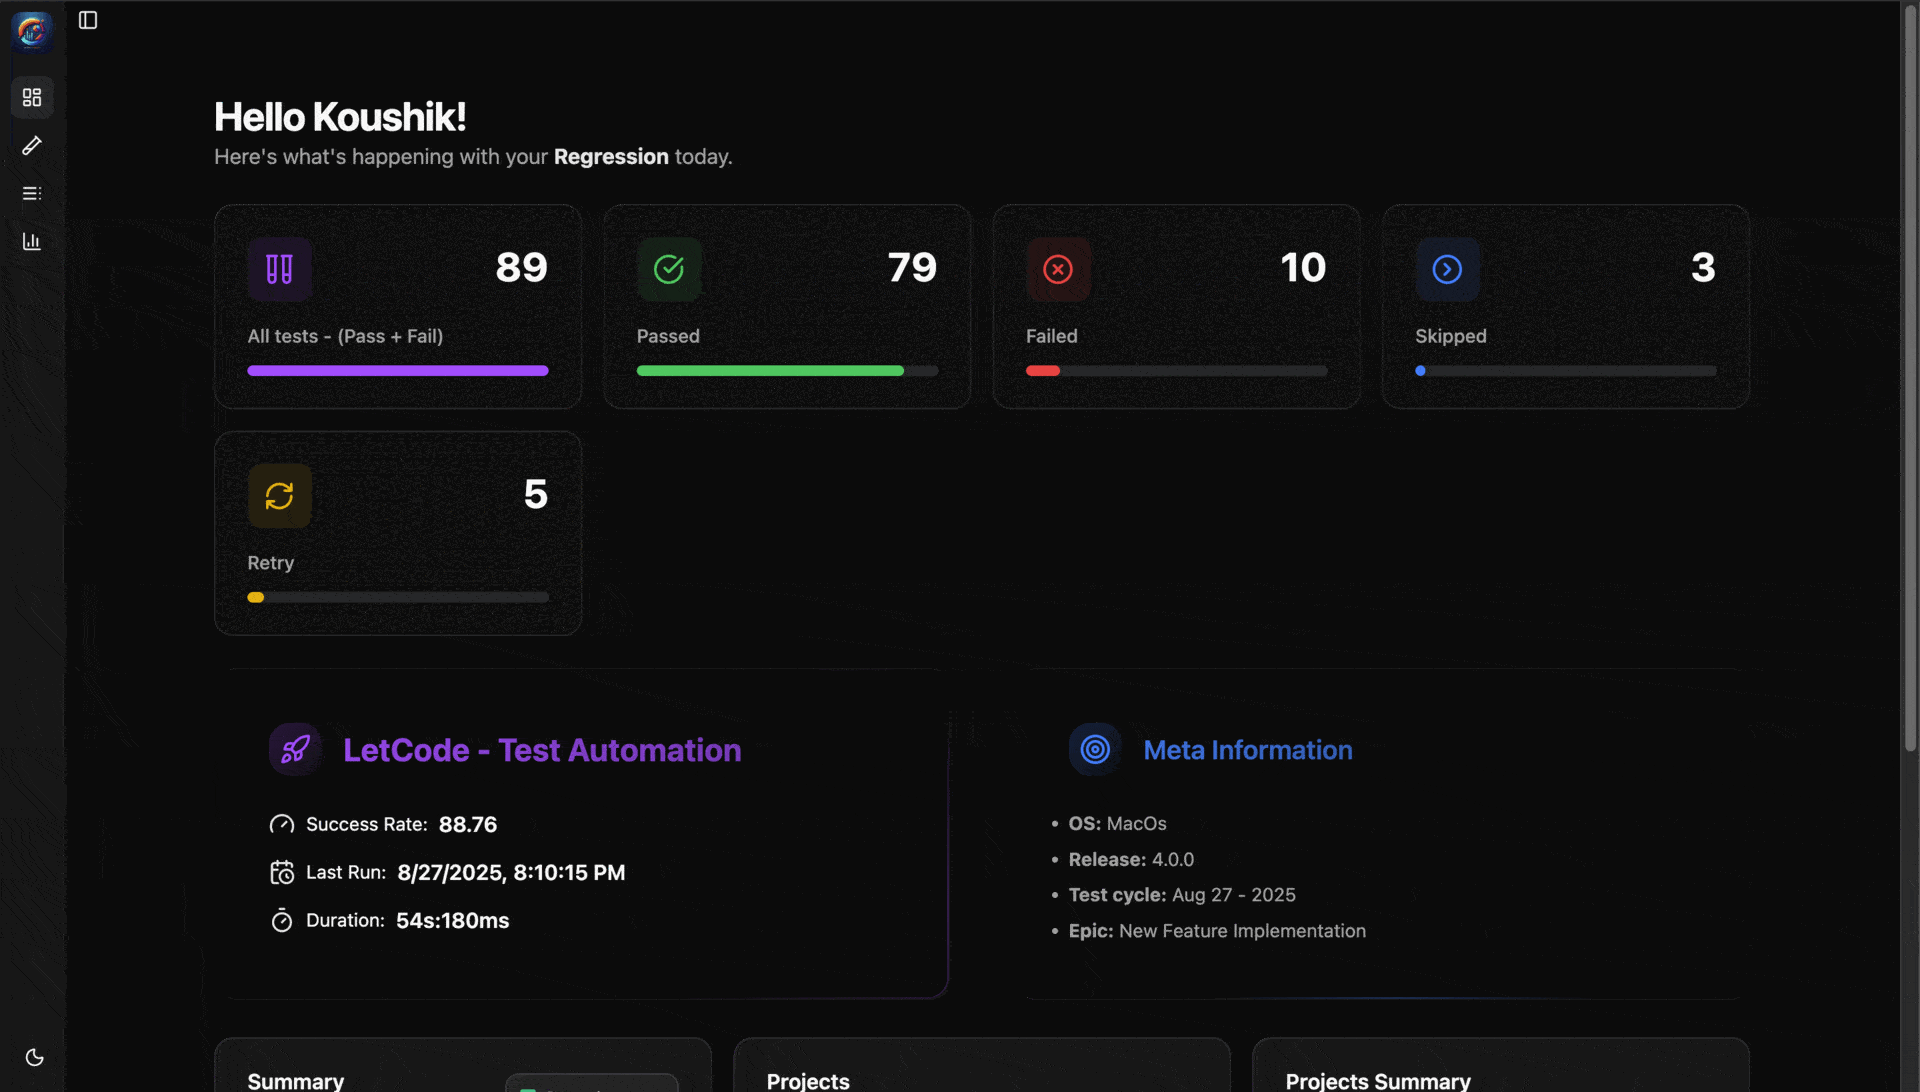This screenshot has height=1092, width=1920.
Task: Click the Failed tests card
Action: tap(1176, 306)
